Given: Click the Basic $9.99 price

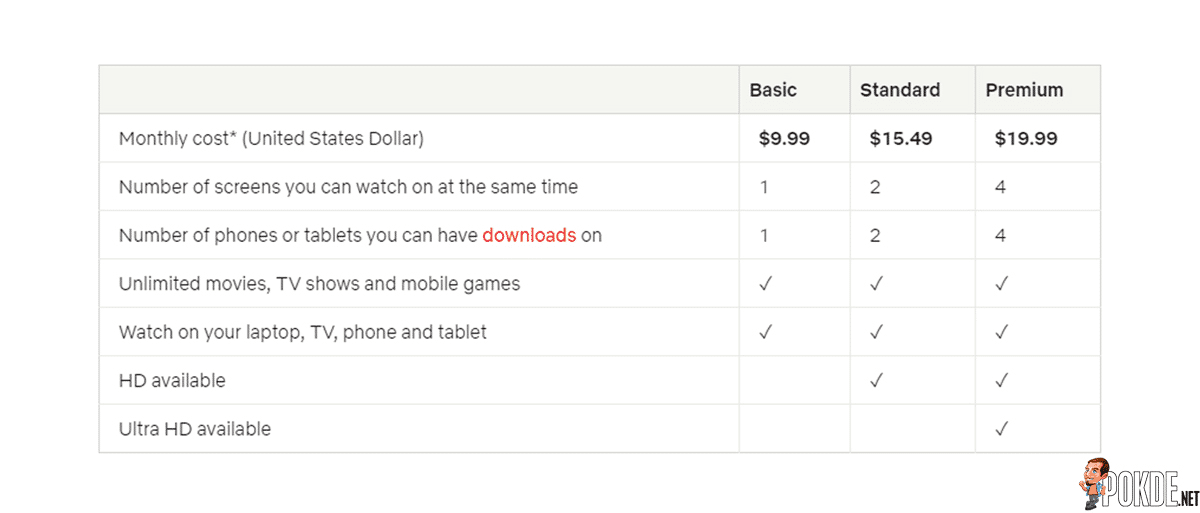Looking at the screenshot, I should (x=784, y=139).
